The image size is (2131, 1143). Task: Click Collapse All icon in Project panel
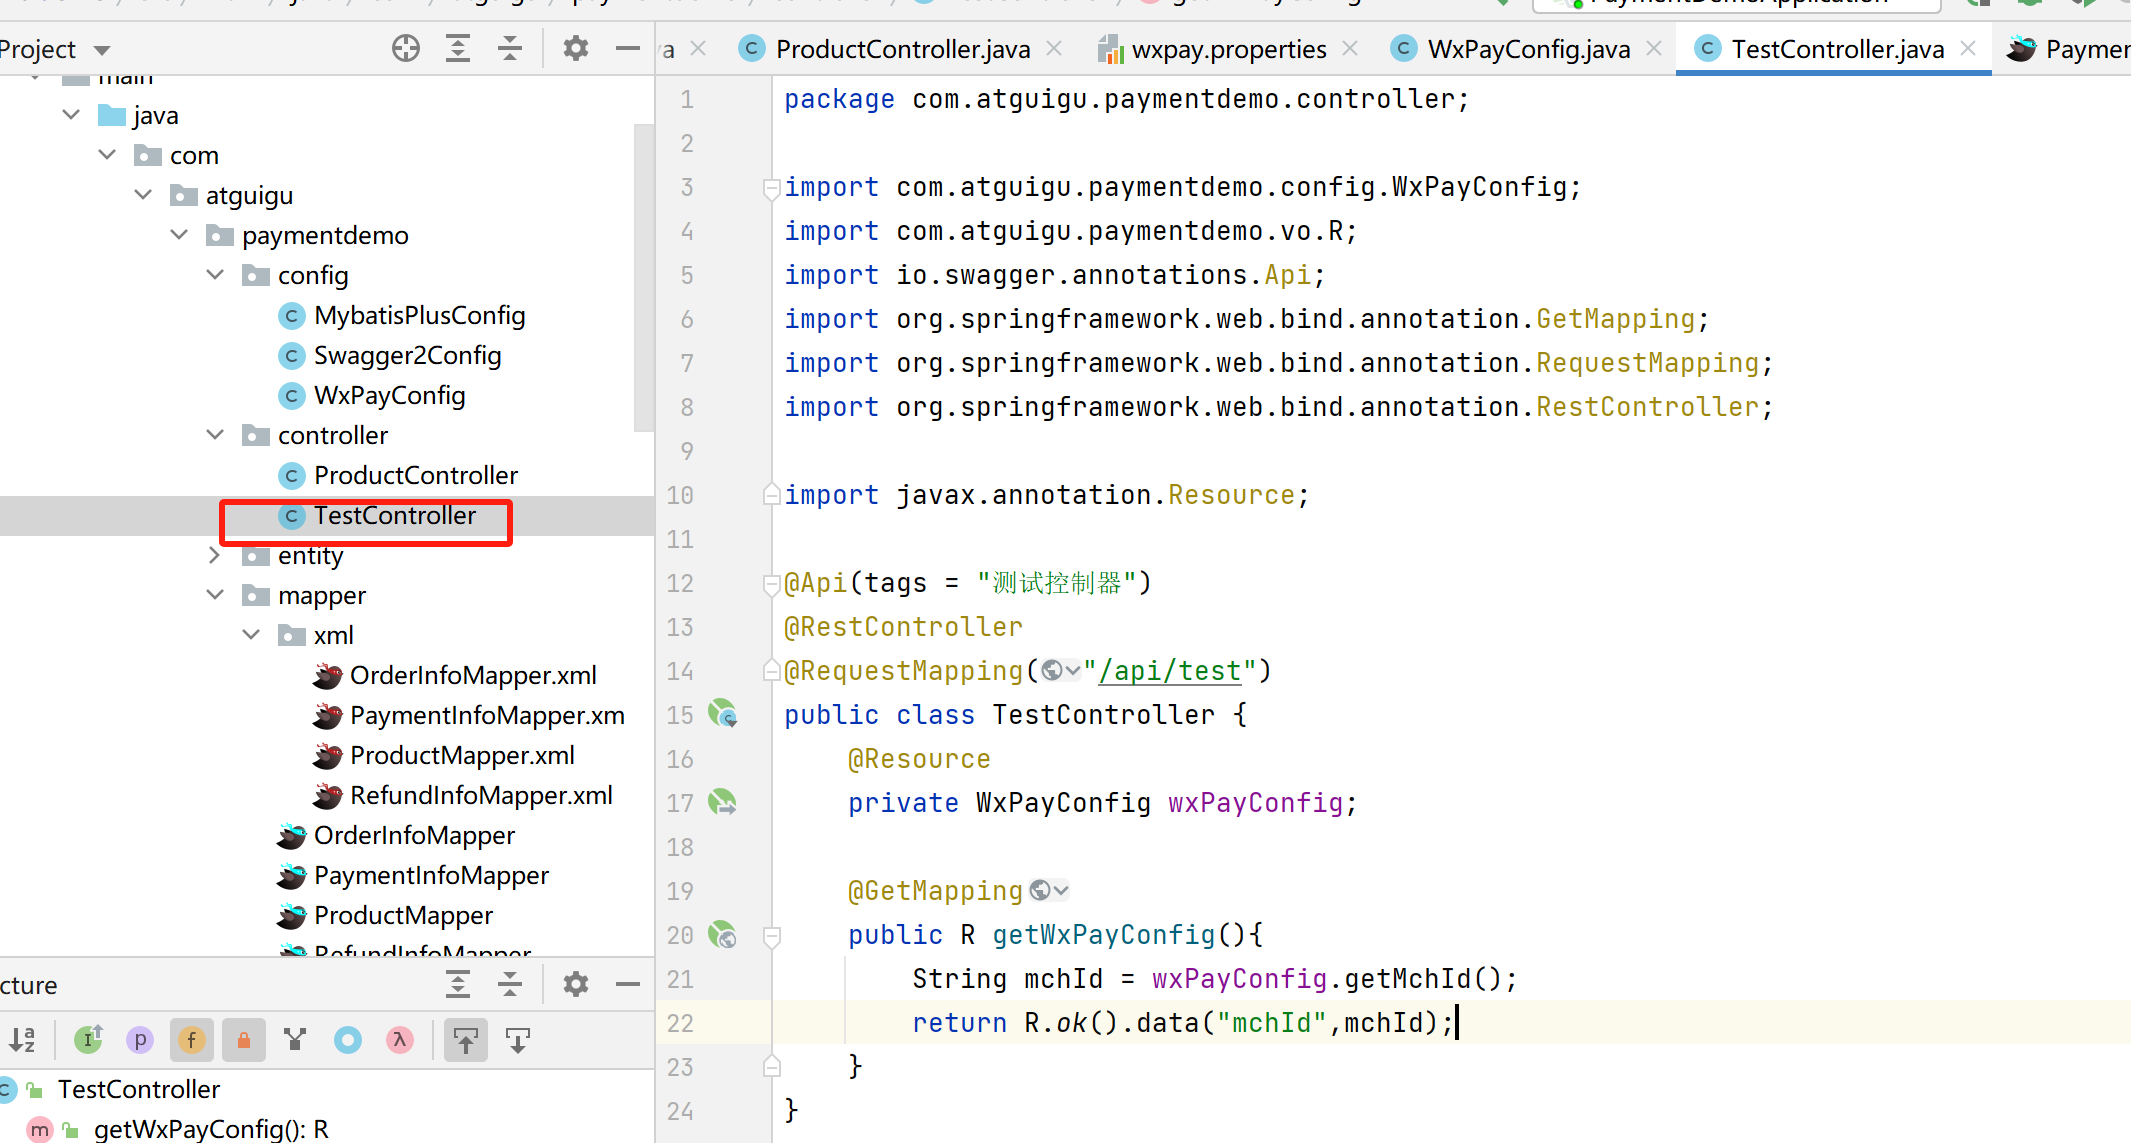[510, 48]
